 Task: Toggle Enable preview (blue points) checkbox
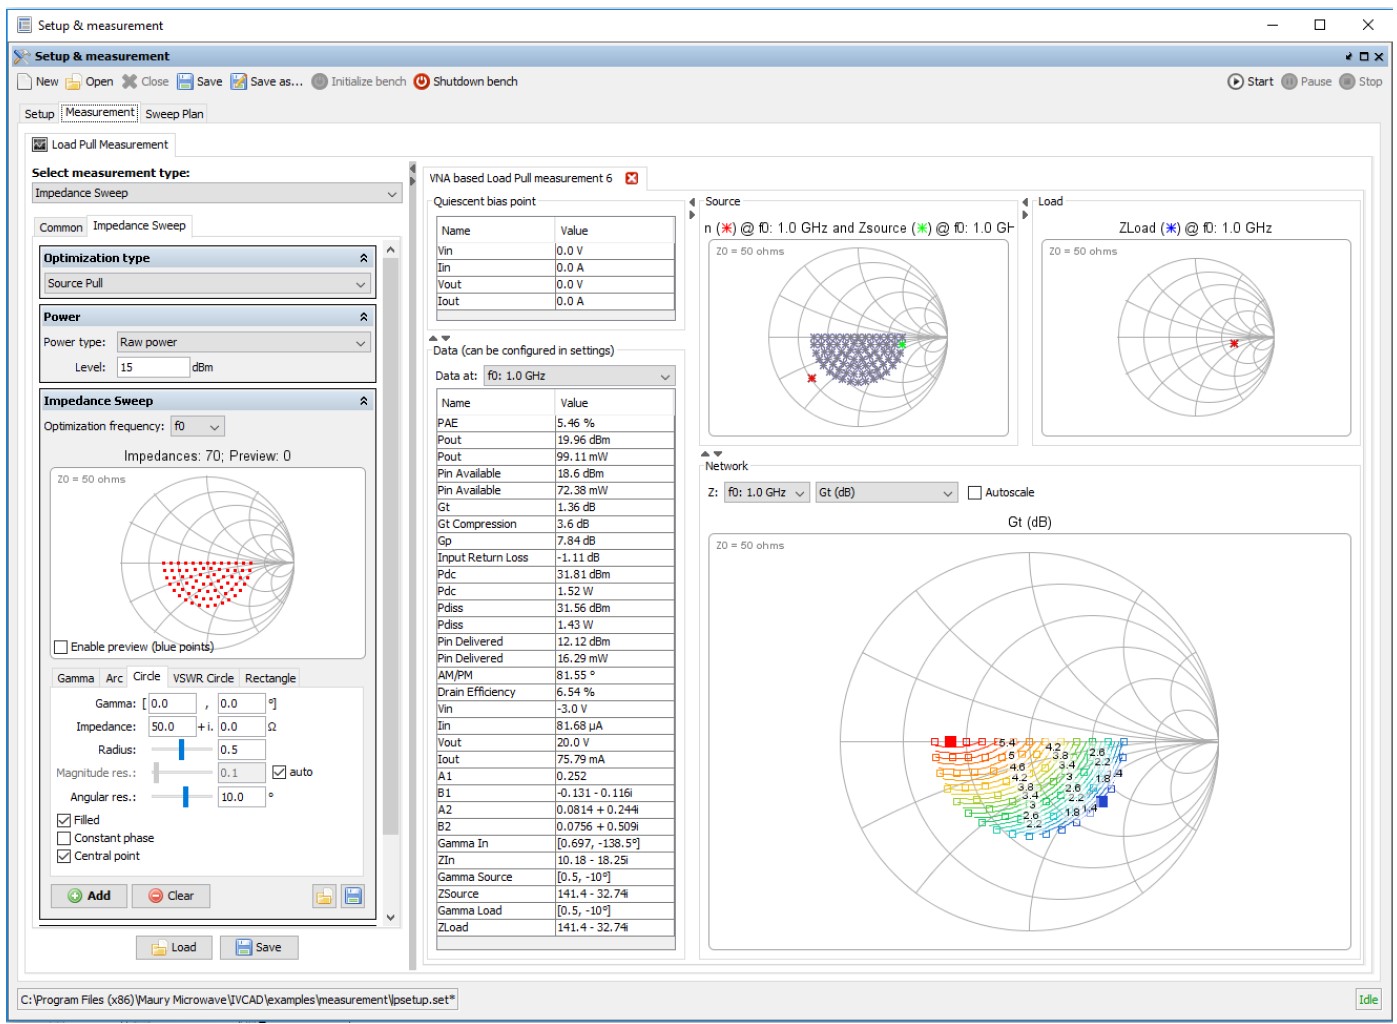tap(61, 647)
